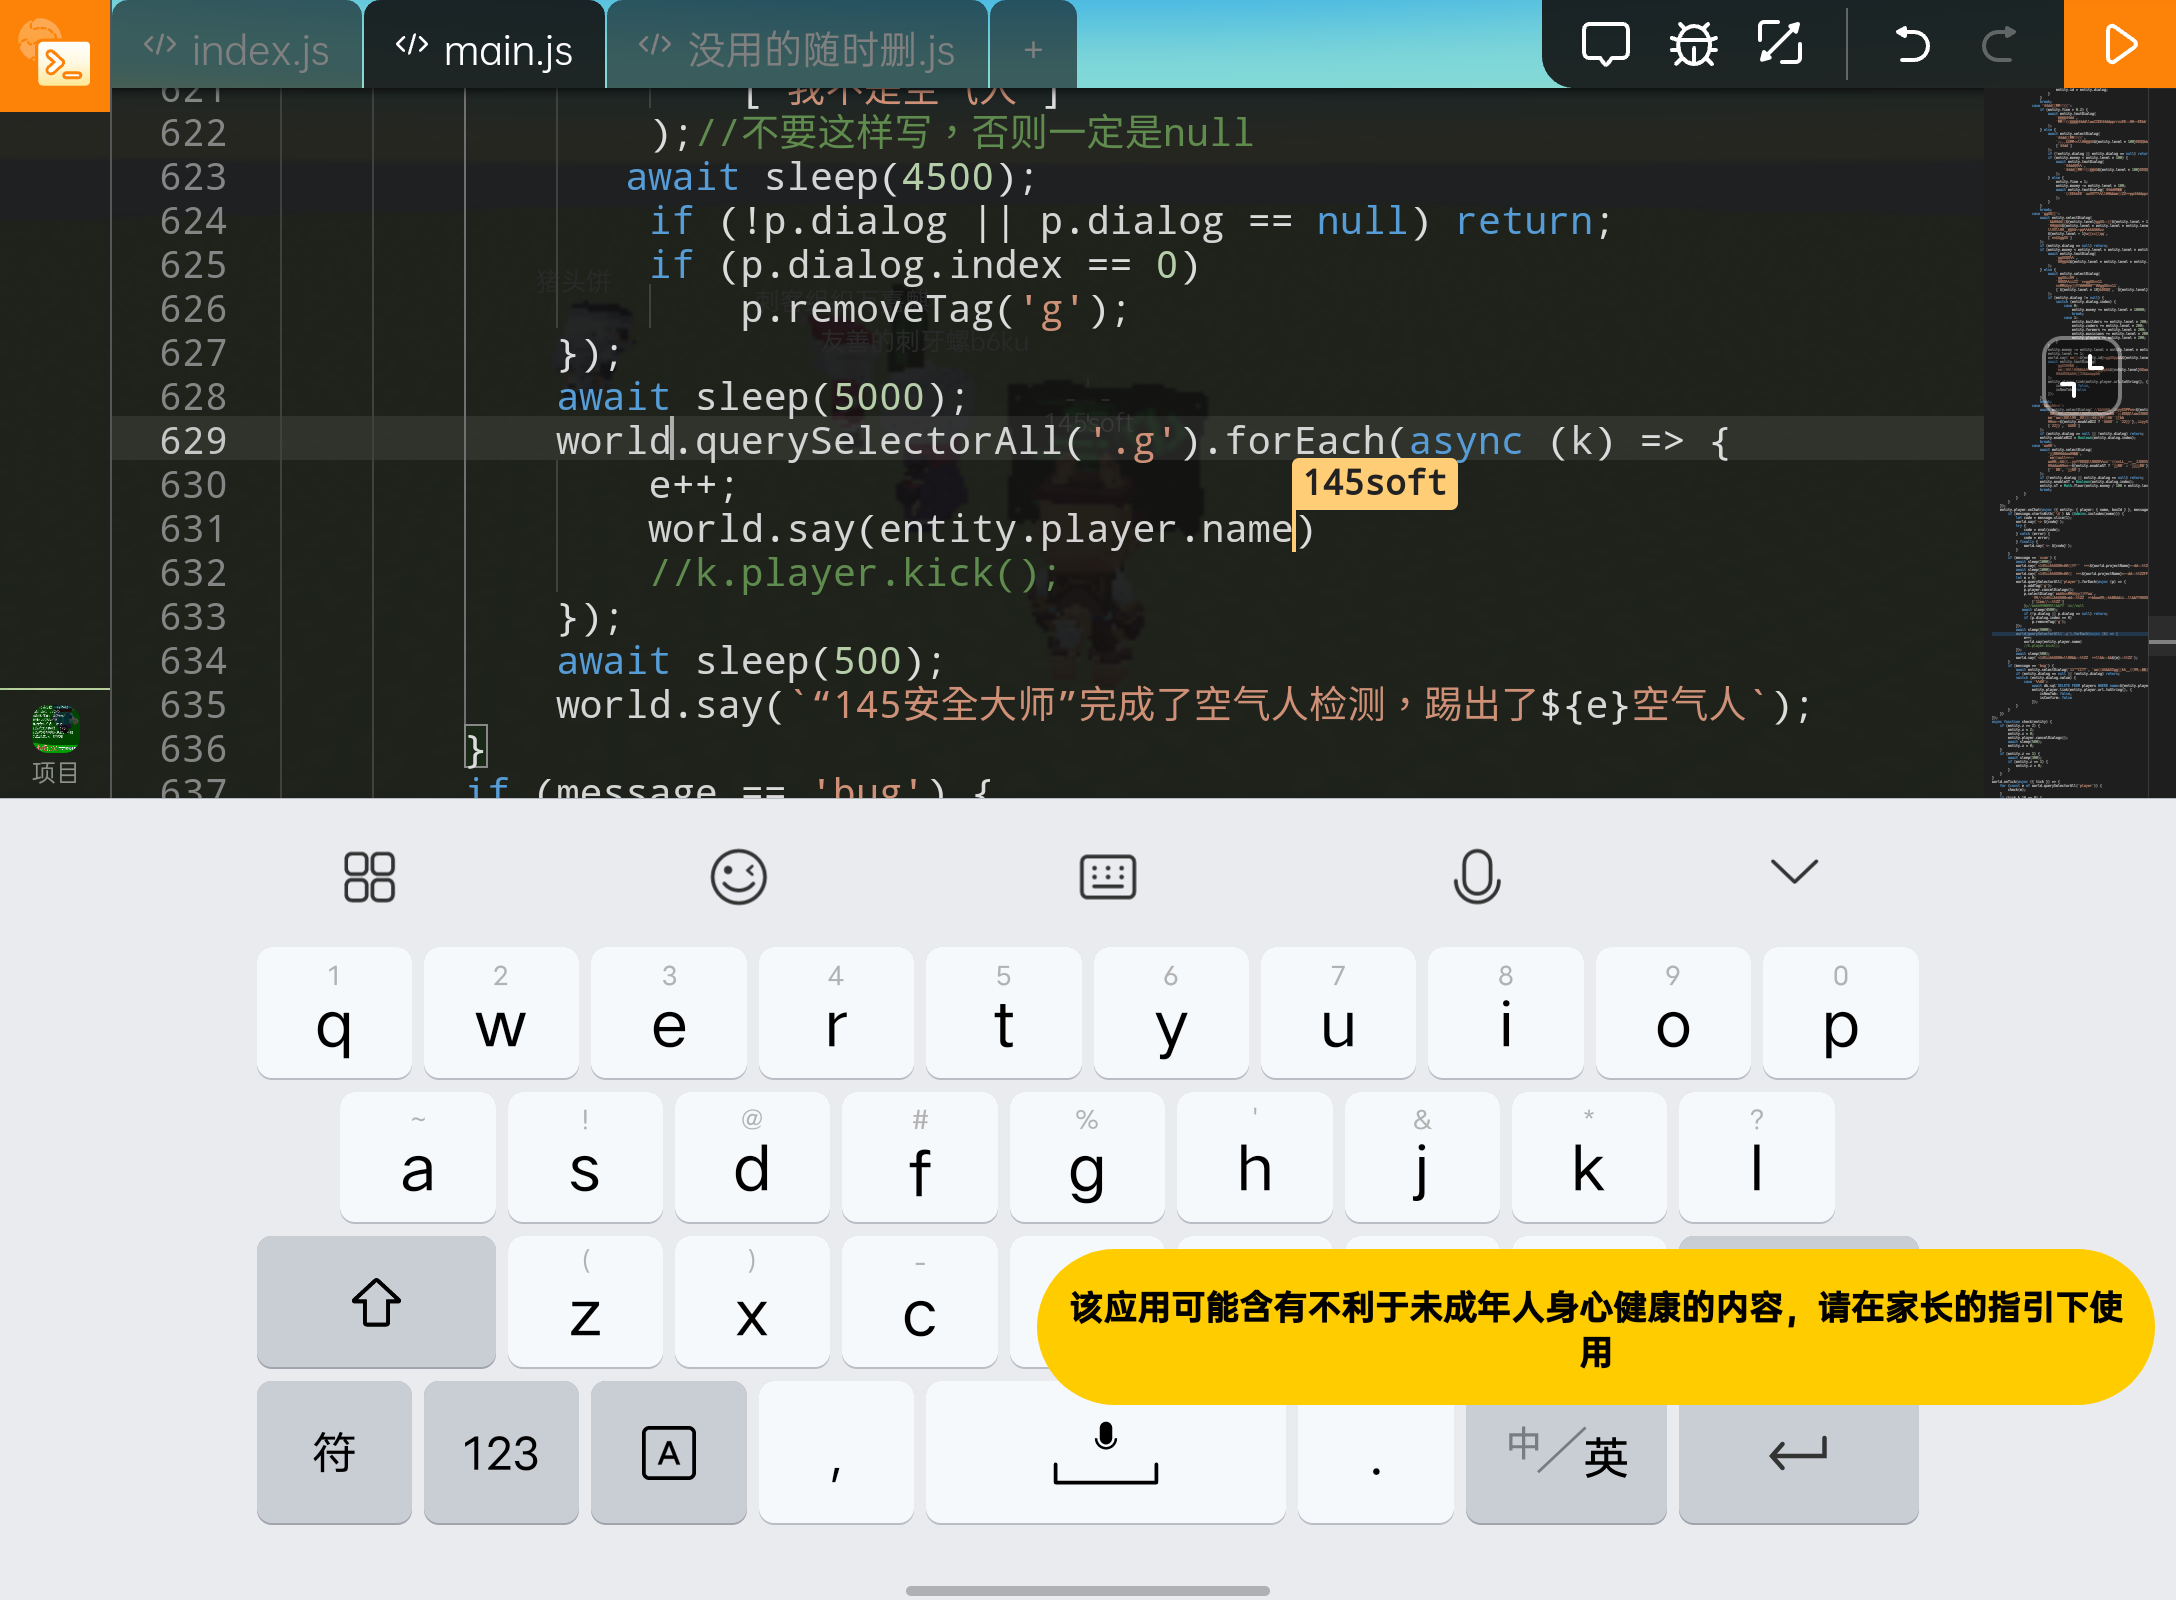Tap the j key

tap(1422, 1157)
